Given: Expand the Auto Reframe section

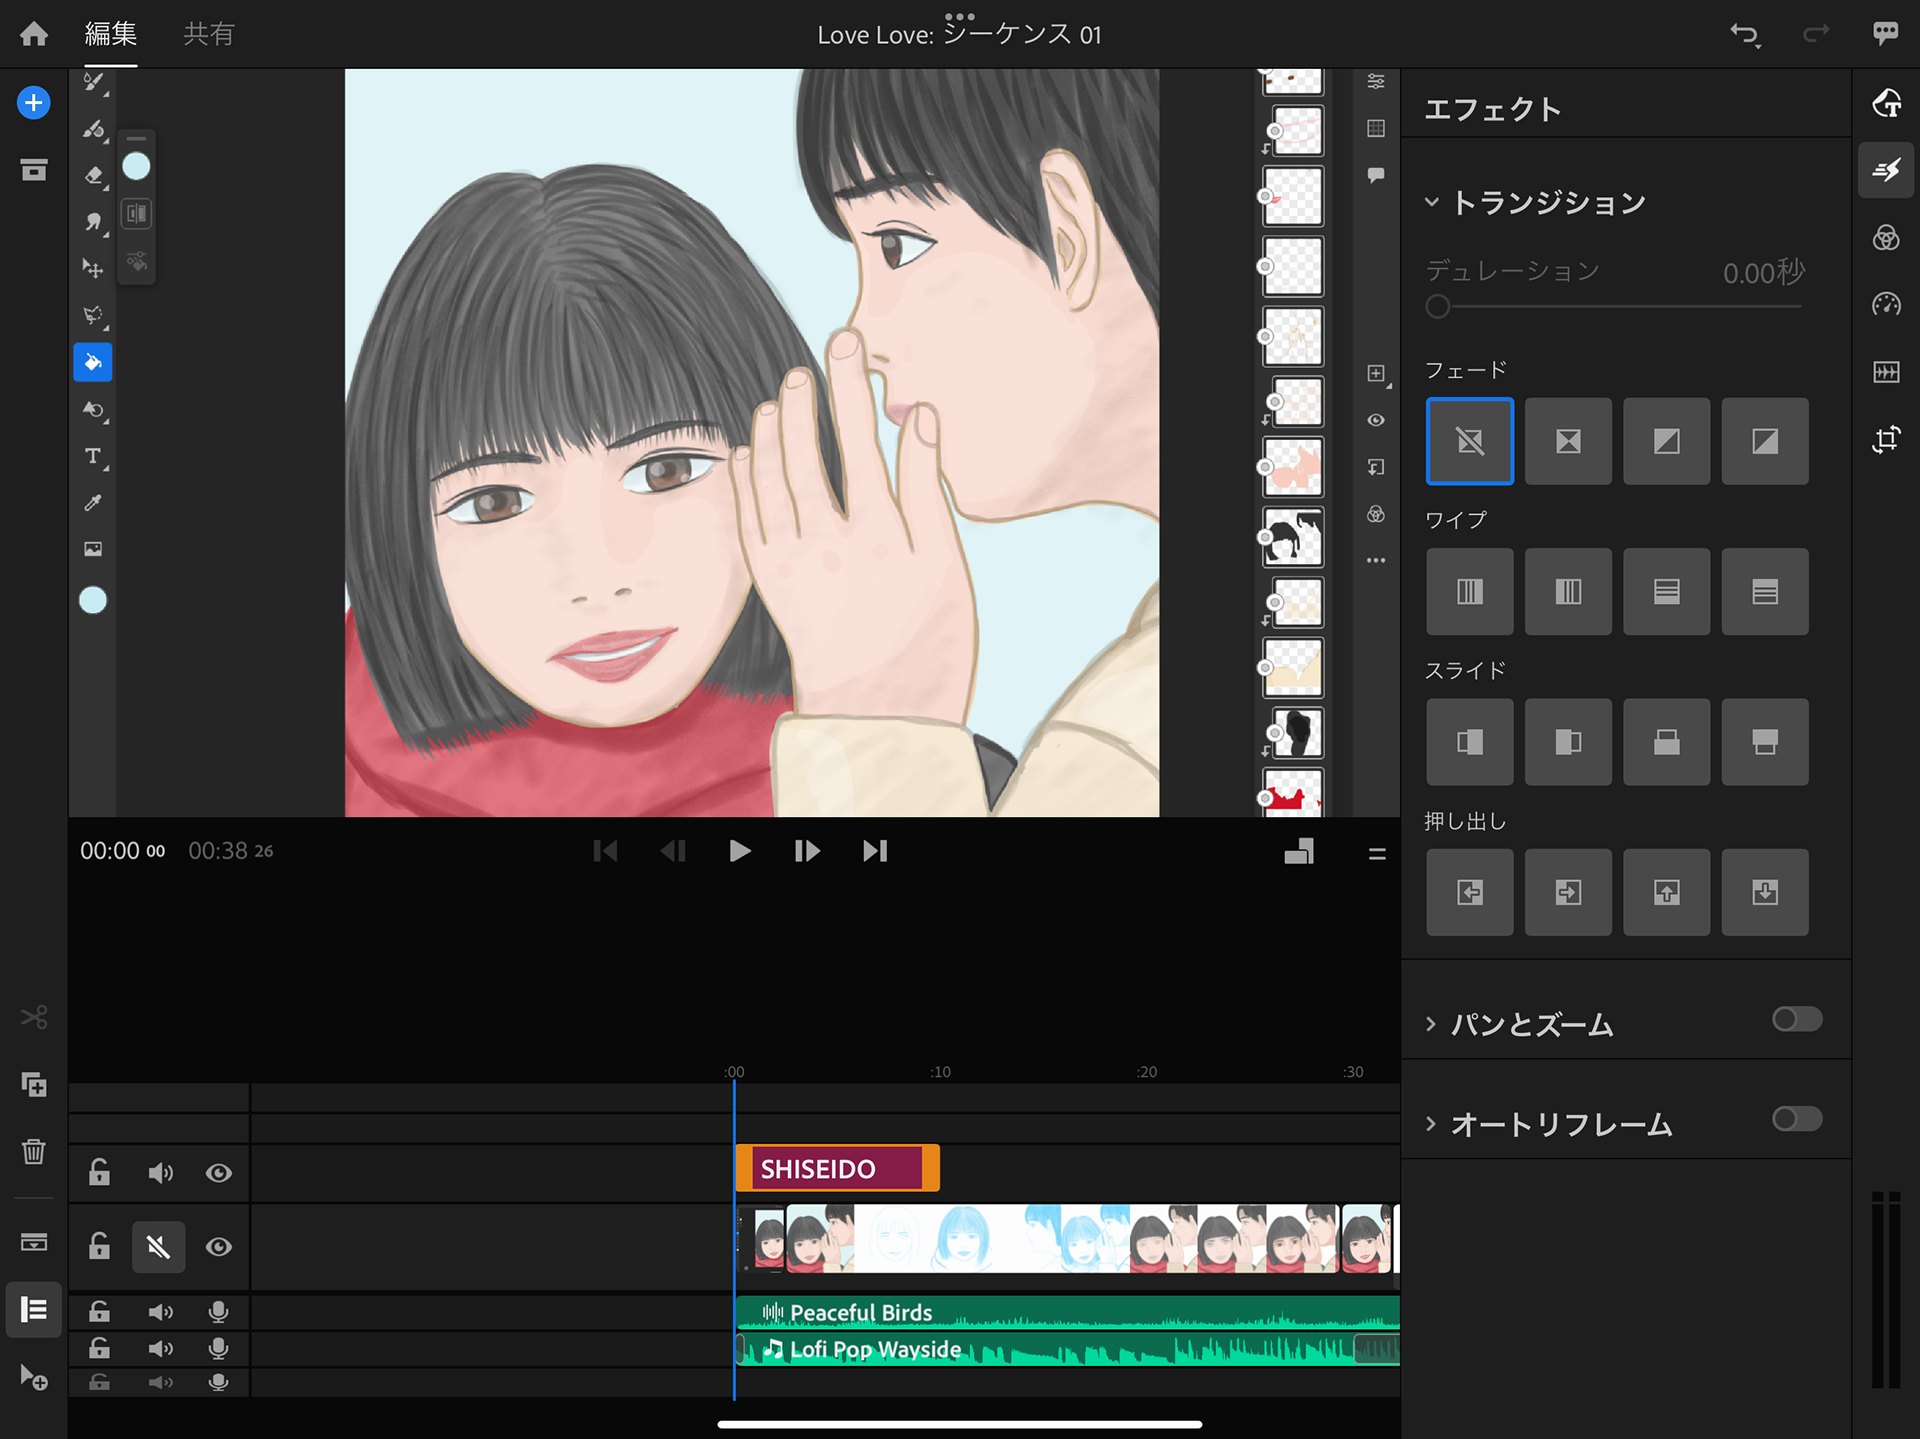Looking at the screenshot, I should point(1431,1123).
